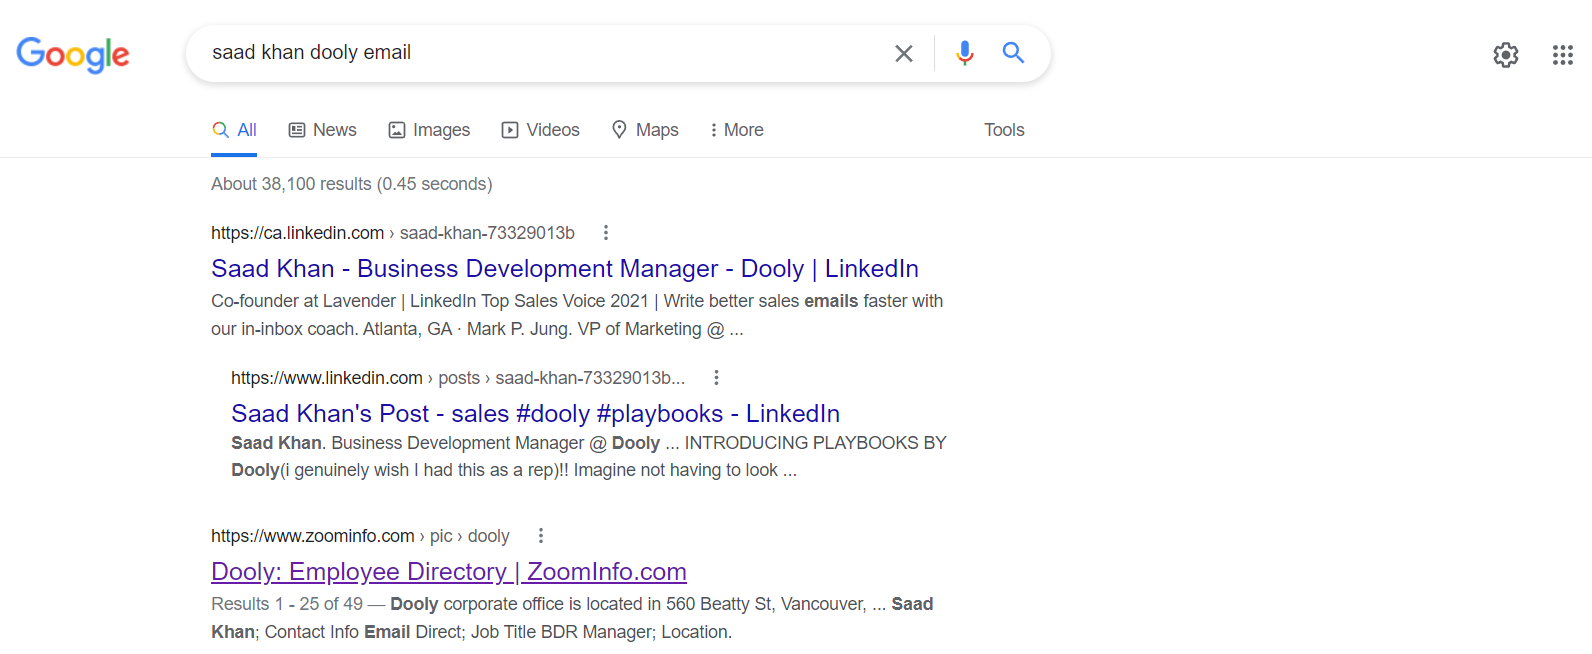Click the INTRODUCING PLAYBOOKS BY snippet text
This screenshot has height=654, width=1592.
pos(589,456)
